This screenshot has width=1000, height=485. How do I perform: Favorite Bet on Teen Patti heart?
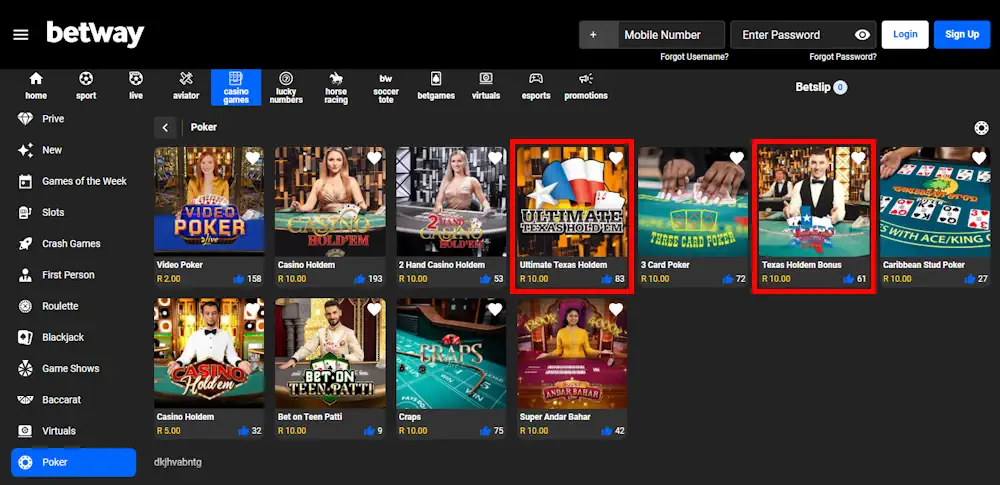point(374,310)
